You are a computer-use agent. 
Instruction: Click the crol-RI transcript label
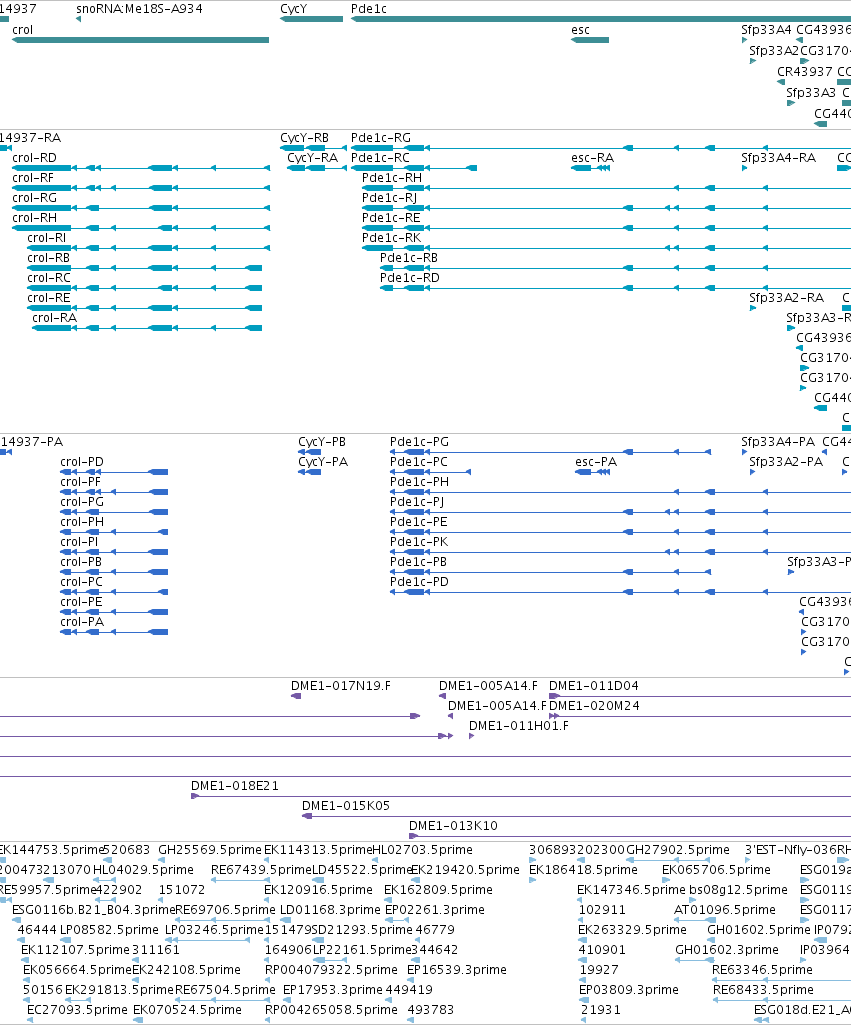(47, 238)
